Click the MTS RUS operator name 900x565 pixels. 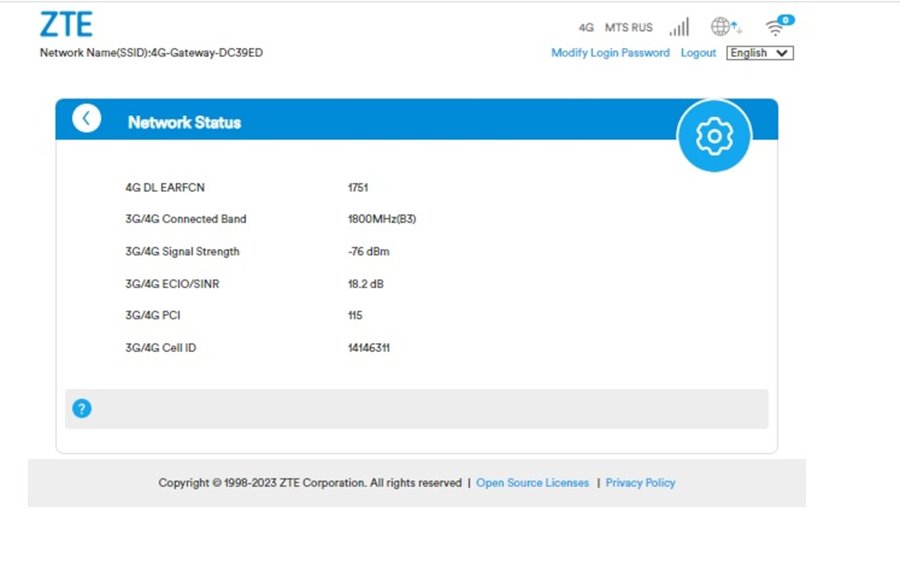coord(628,28)
